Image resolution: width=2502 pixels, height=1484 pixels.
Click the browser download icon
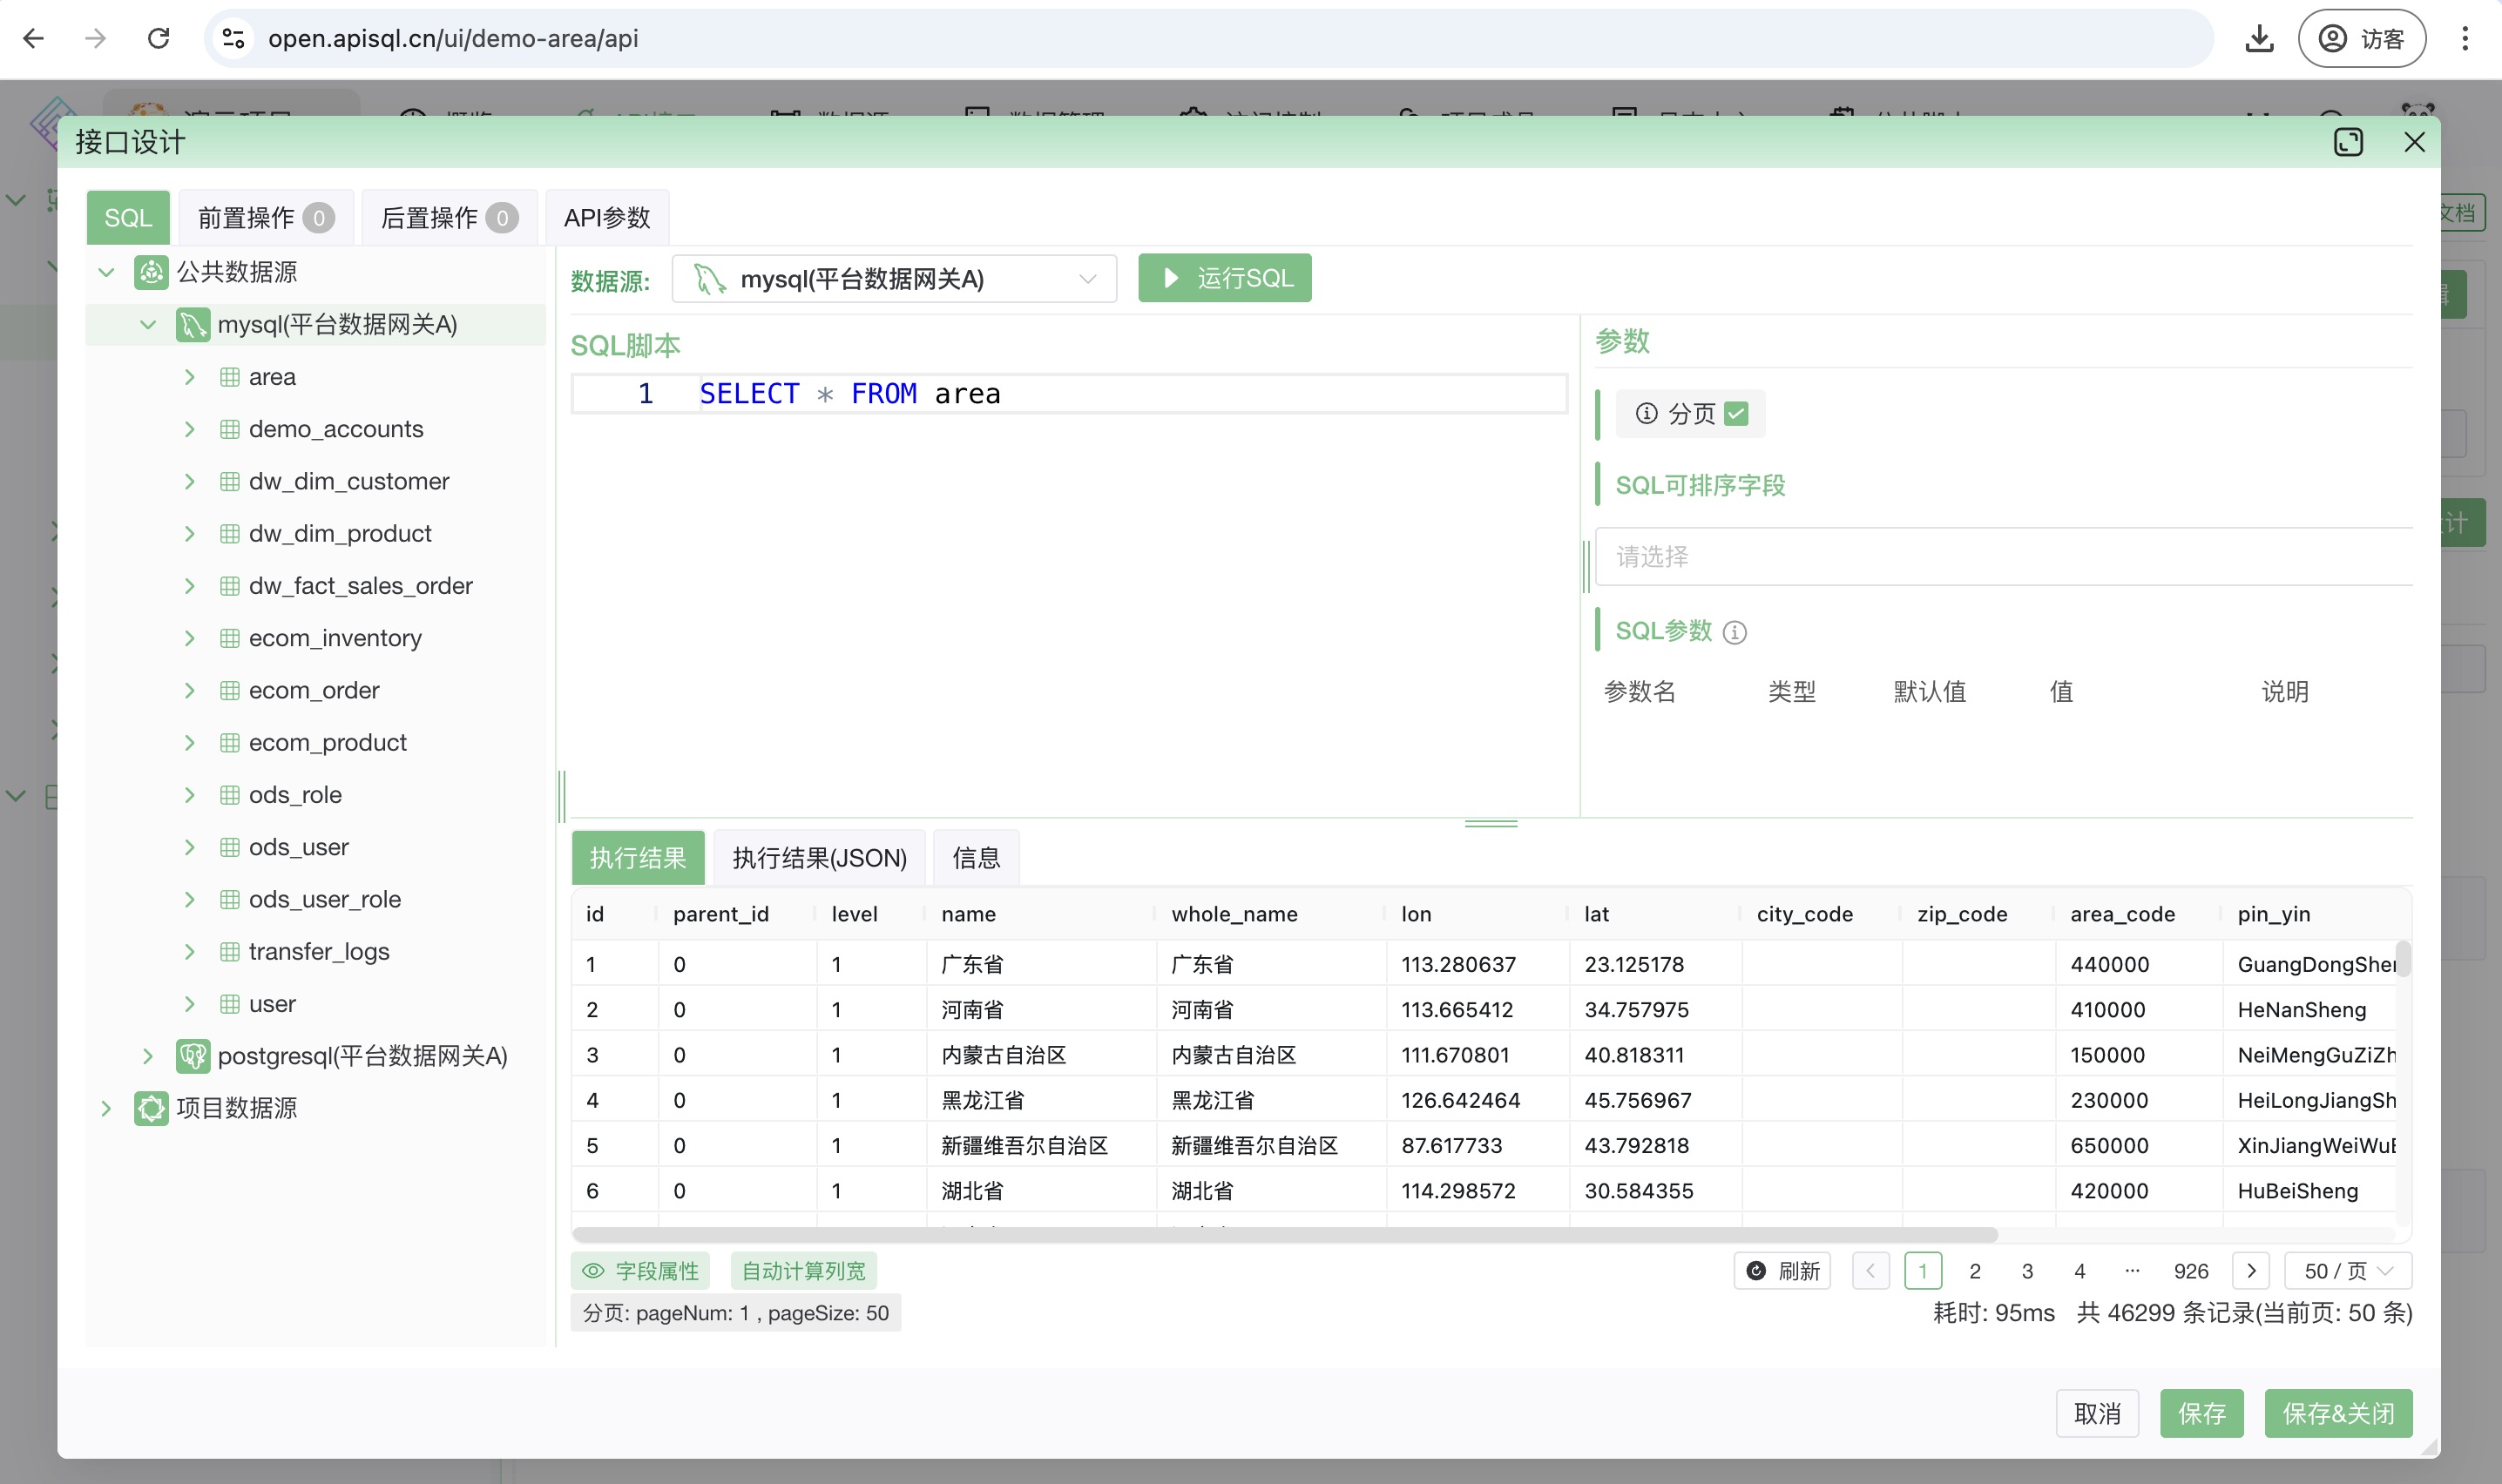2259,39
